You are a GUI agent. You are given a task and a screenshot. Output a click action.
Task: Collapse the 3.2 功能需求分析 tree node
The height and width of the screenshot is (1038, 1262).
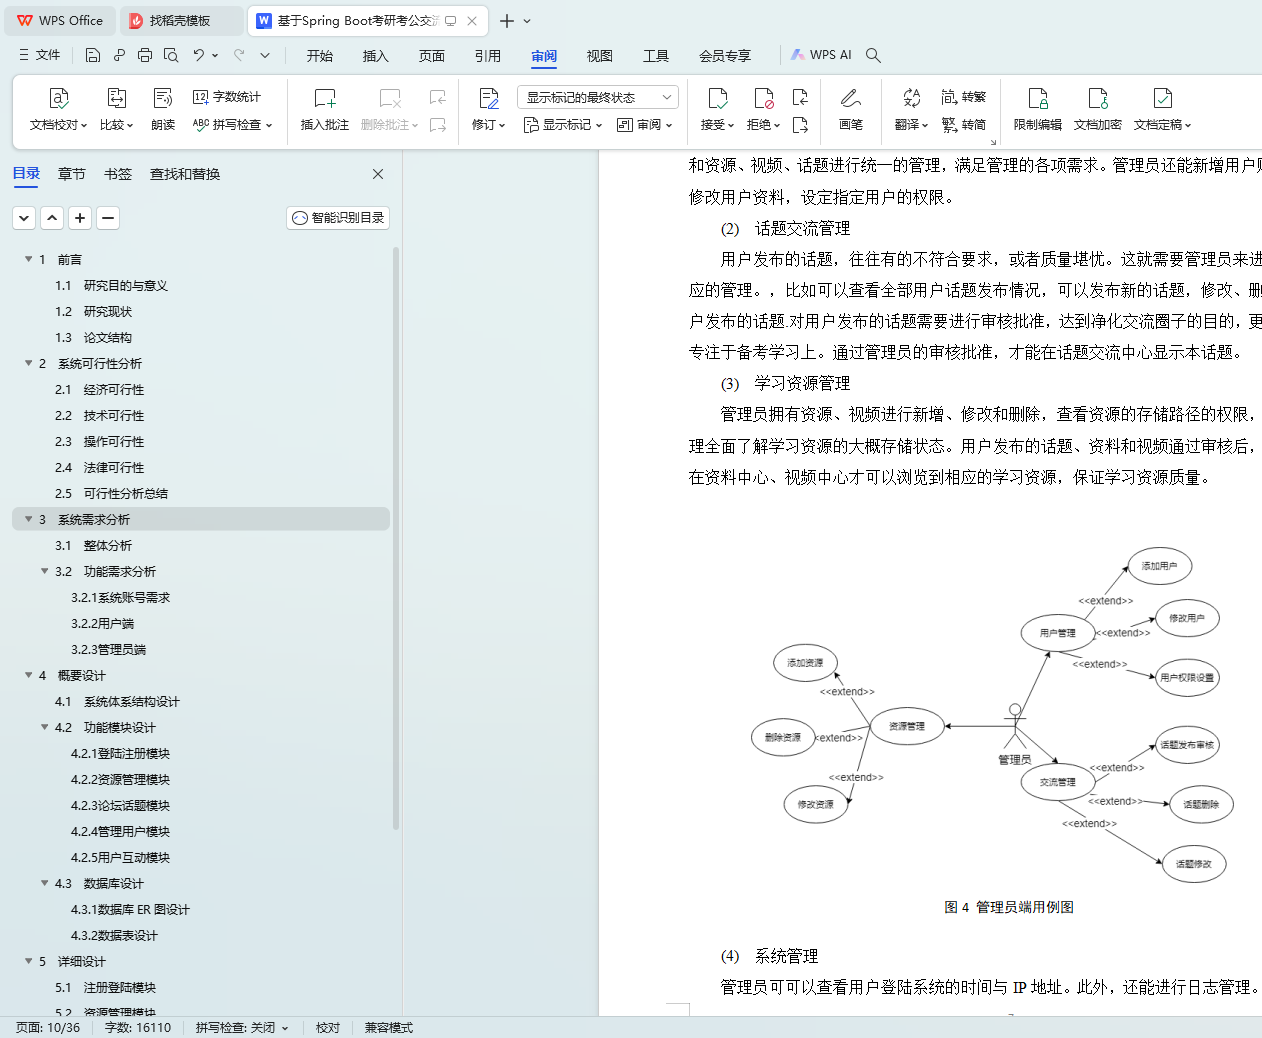point(45,571)
